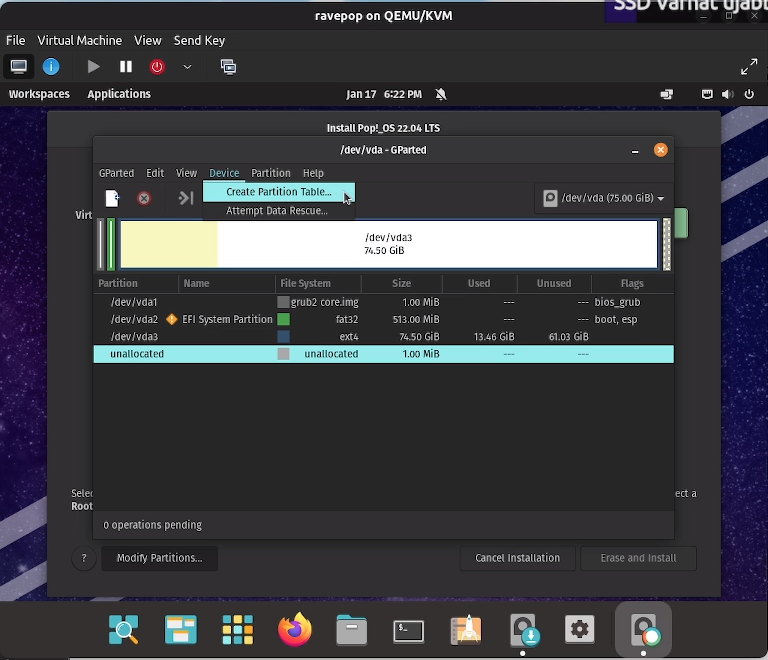The image size is (768, 660).
Task: Open the virt-manager File menu
Action: tap(16, 40)
